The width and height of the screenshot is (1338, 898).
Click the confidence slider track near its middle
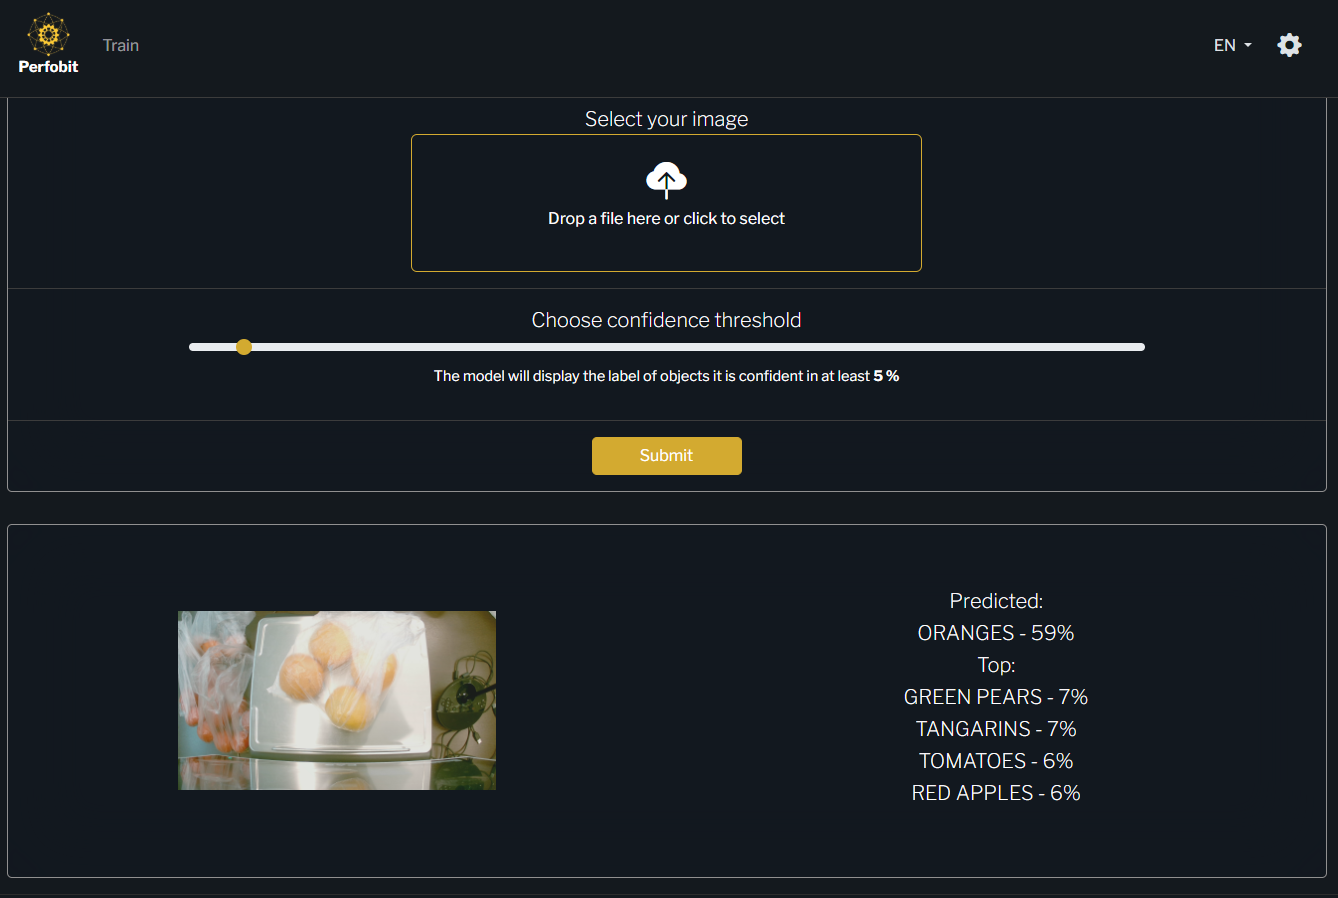tap(666, 347)
